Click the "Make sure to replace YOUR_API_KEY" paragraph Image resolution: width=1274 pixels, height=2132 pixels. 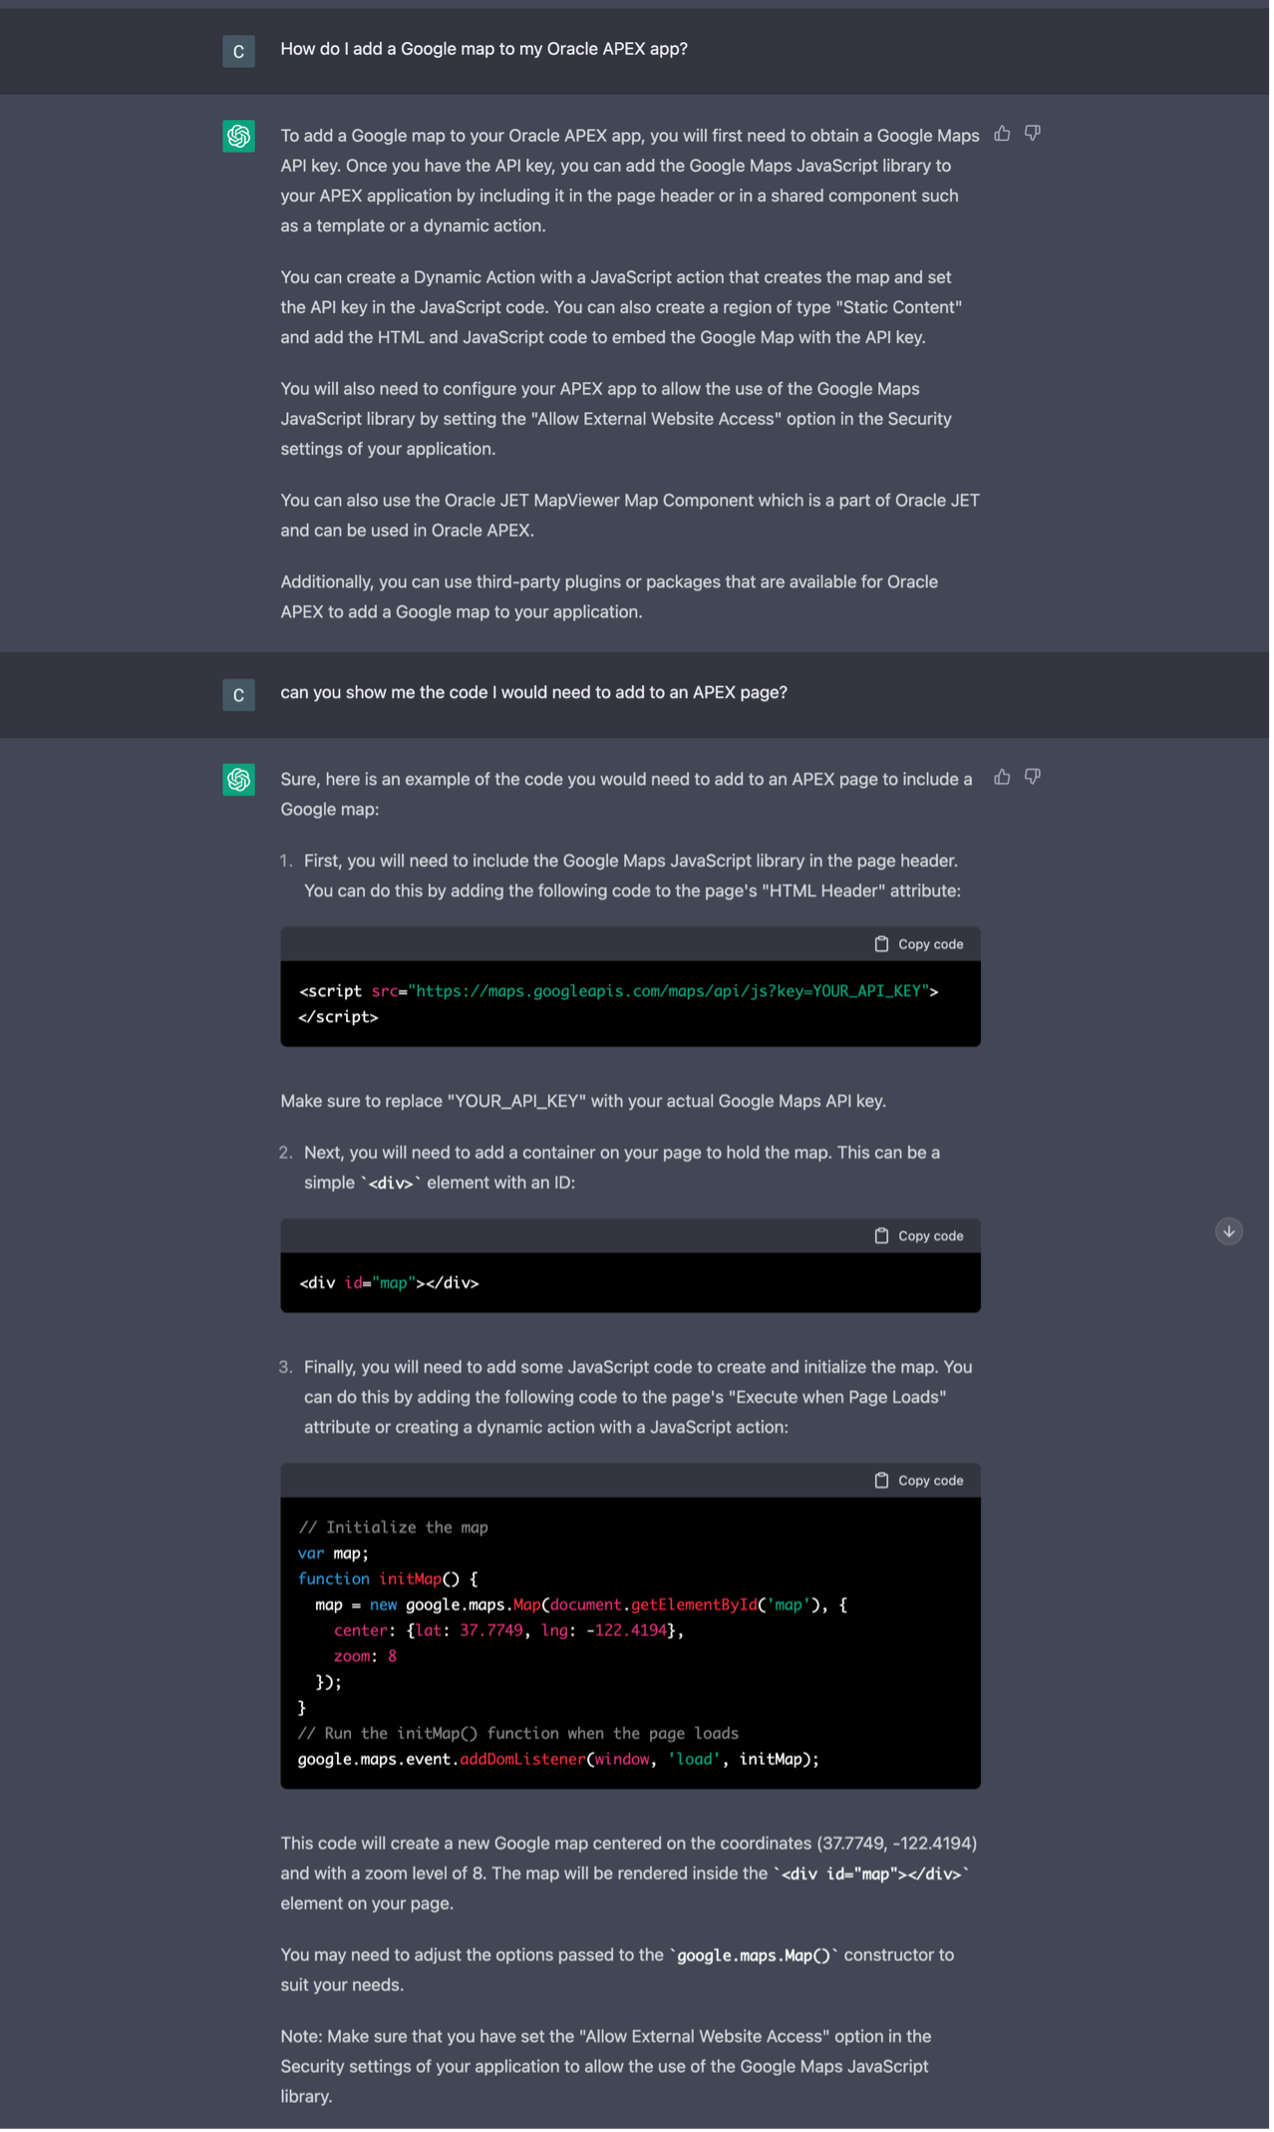pos(583,1101)
